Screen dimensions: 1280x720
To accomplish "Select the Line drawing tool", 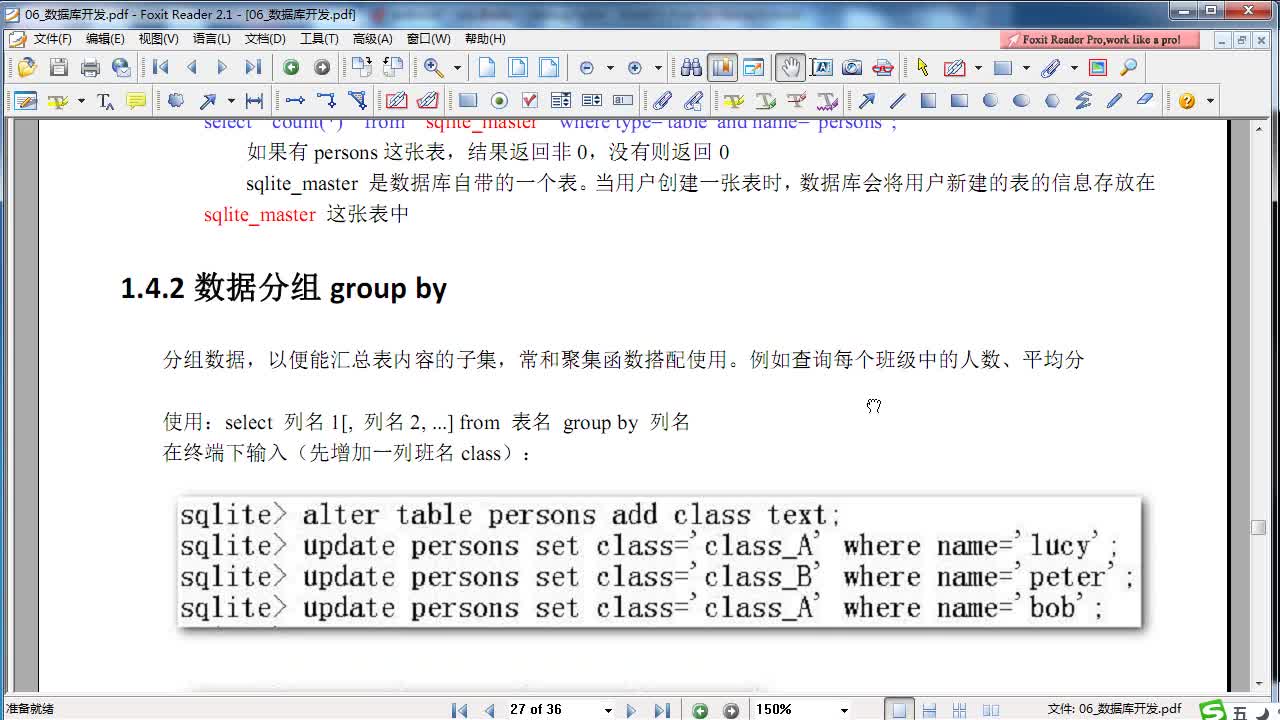I will click(898, 101).
